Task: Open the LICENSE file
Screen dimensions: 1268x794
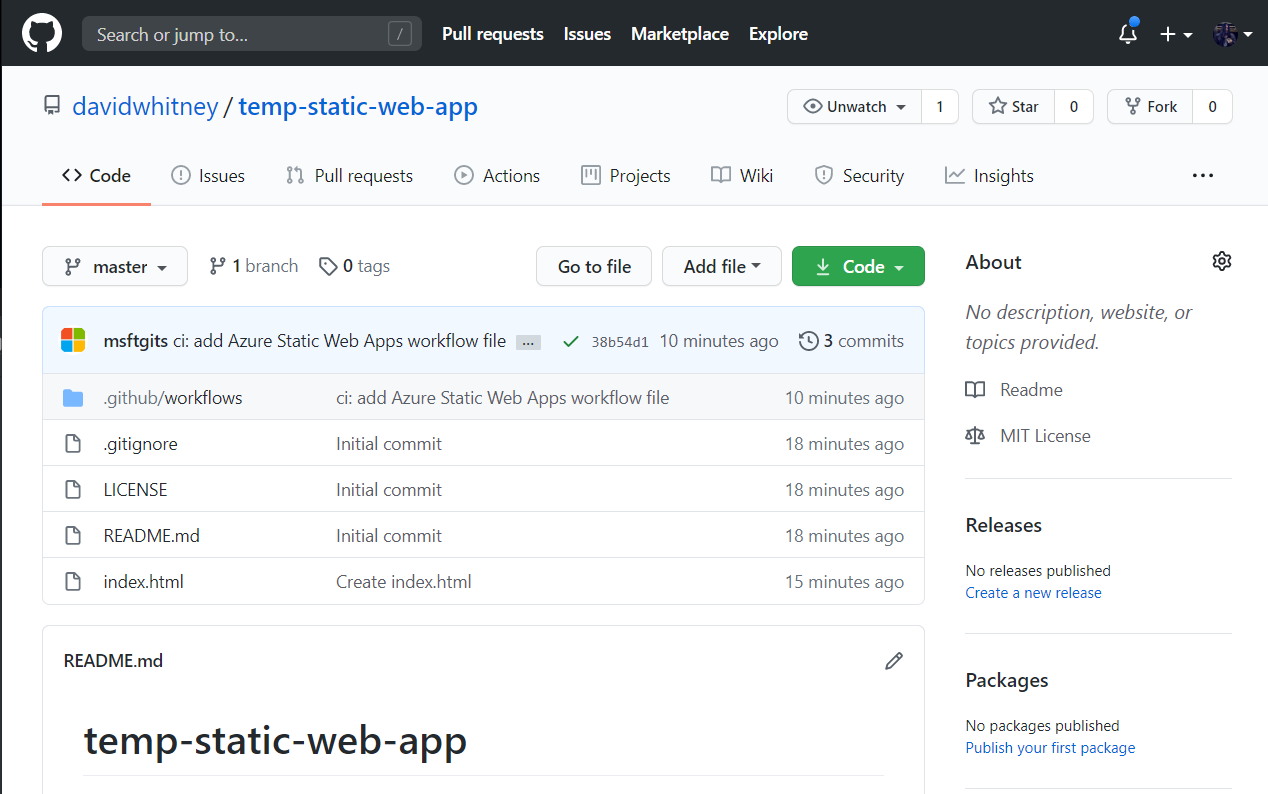Action: click(x=136, y=490)
